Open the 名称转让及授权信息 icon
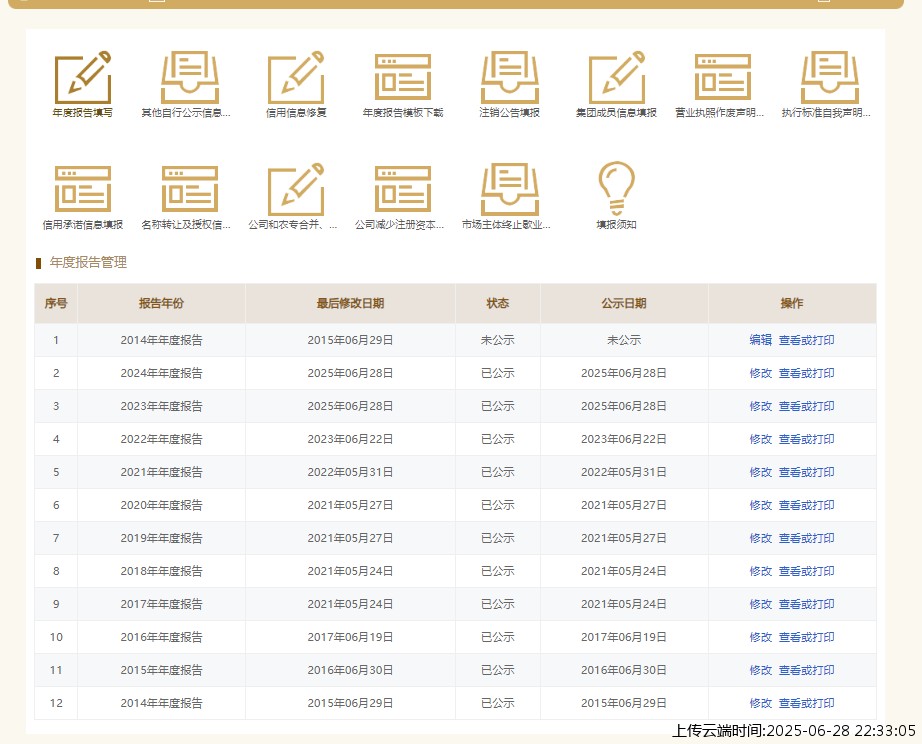The height and width of the screenshot is (744, 922). 190,189
